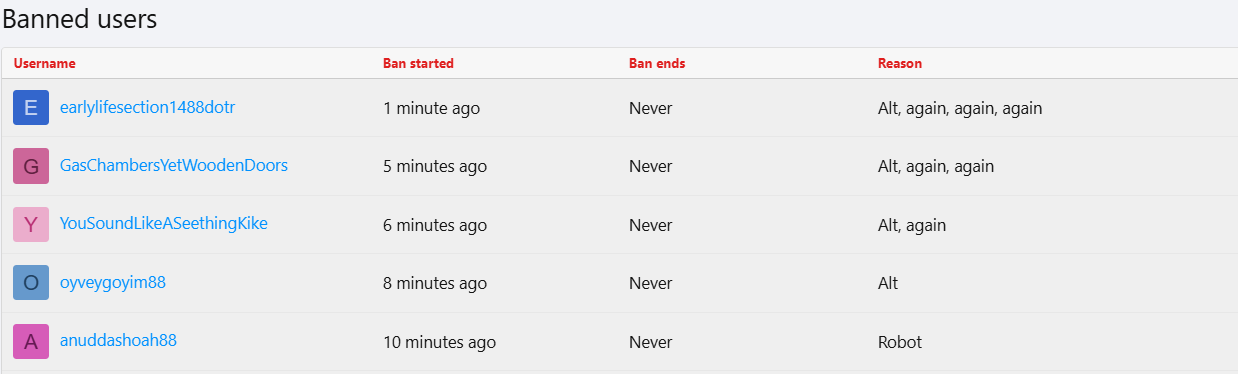1238x374 pixels.
Task: Open username link banned 1 minute ago
Action: click(147, 107)
